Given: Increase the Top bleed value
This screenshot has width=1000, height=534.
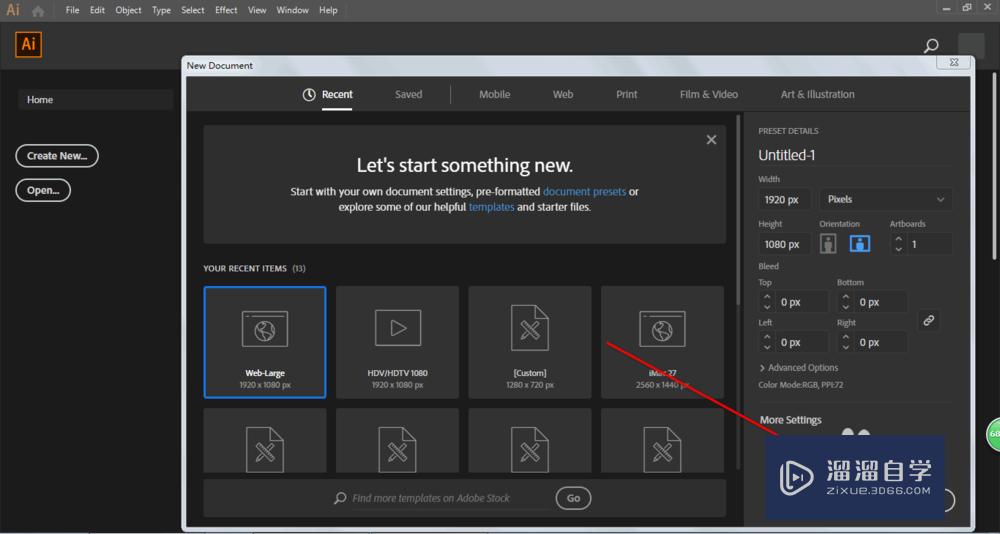Looking at the screenshot, I should click(x=767, y=297).
